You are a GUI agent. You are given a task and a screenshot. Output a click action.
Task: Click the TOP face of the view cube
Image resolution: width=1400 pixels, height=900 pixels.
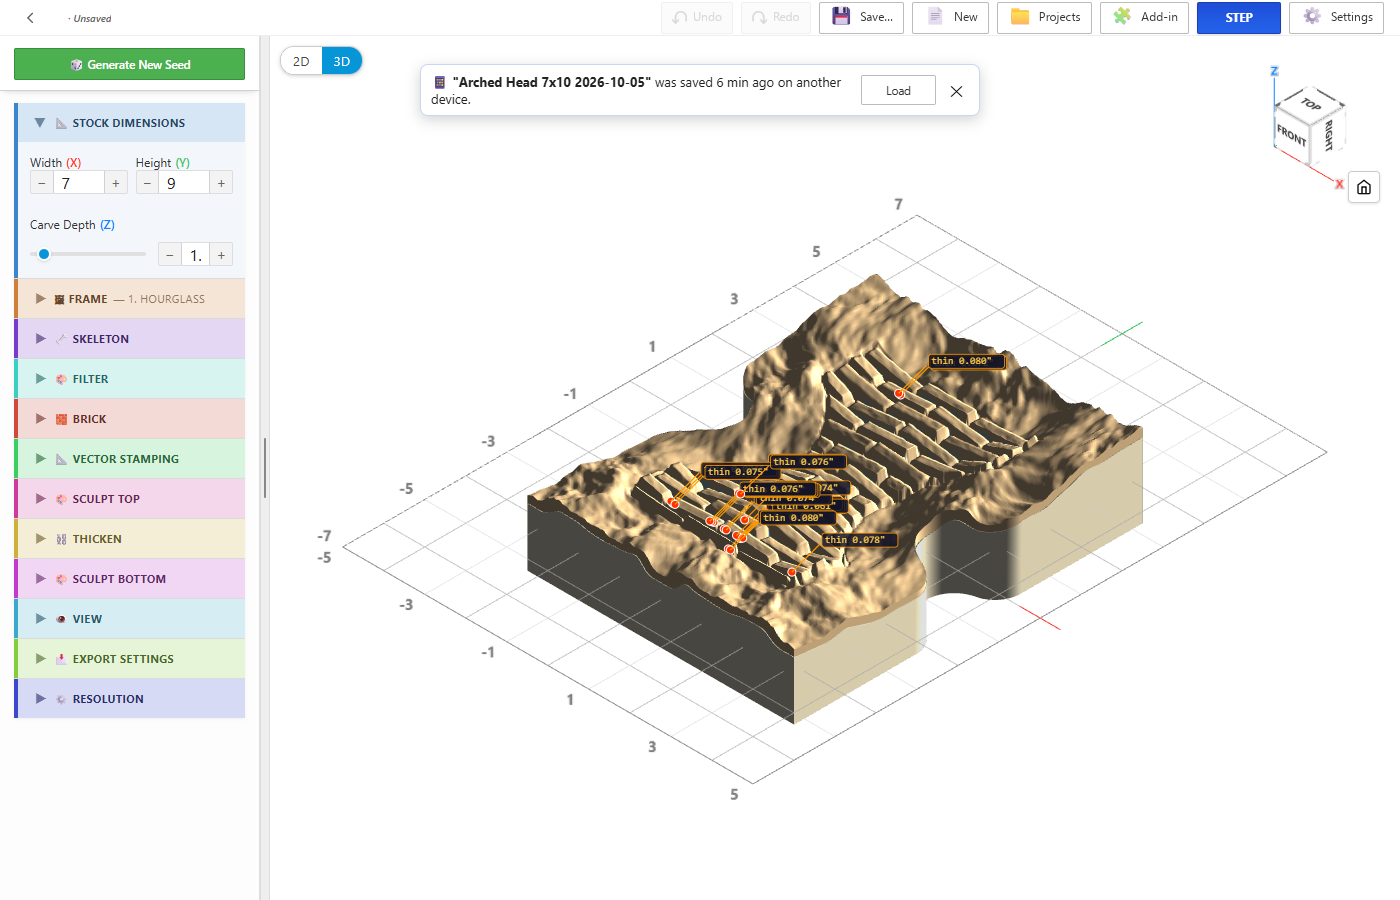pyautogui.click(x=1311, y=103)
